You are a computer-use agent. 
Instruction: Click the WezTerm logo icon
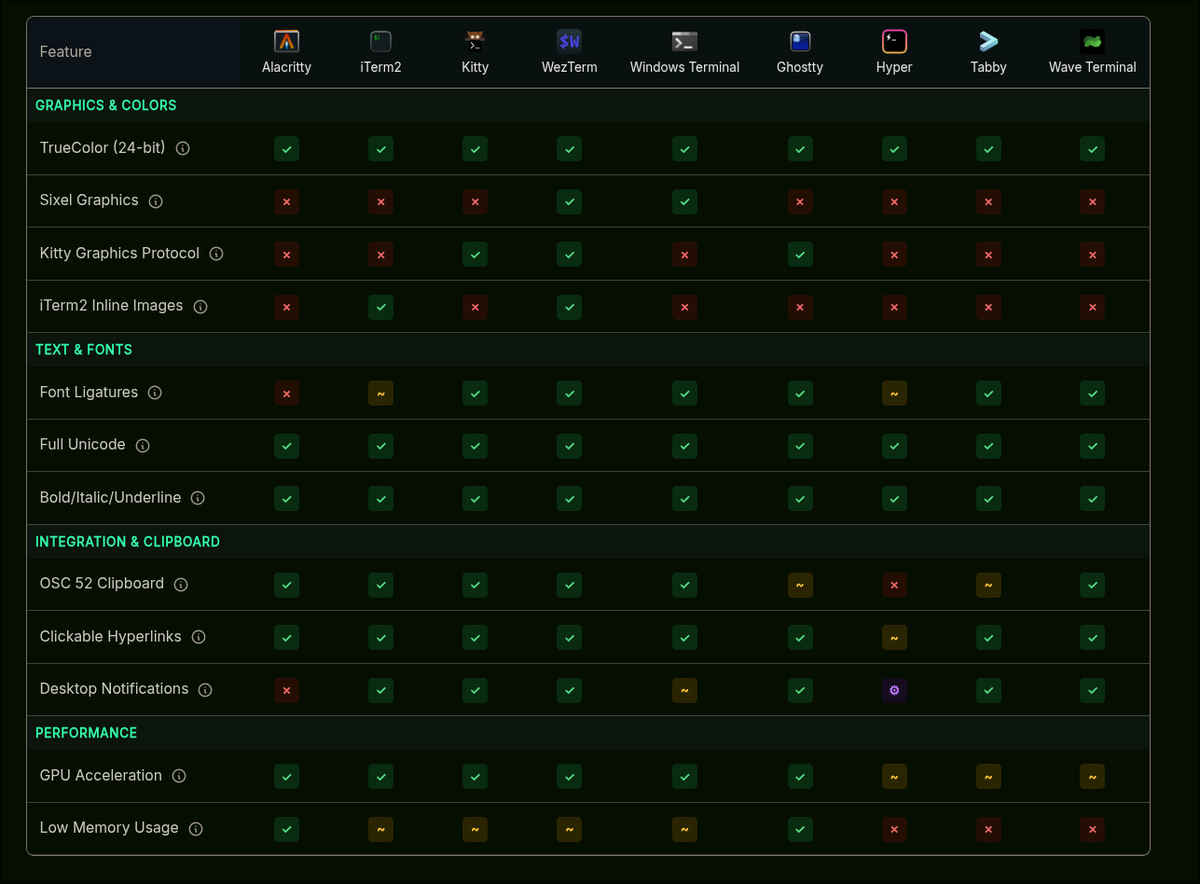569,41
